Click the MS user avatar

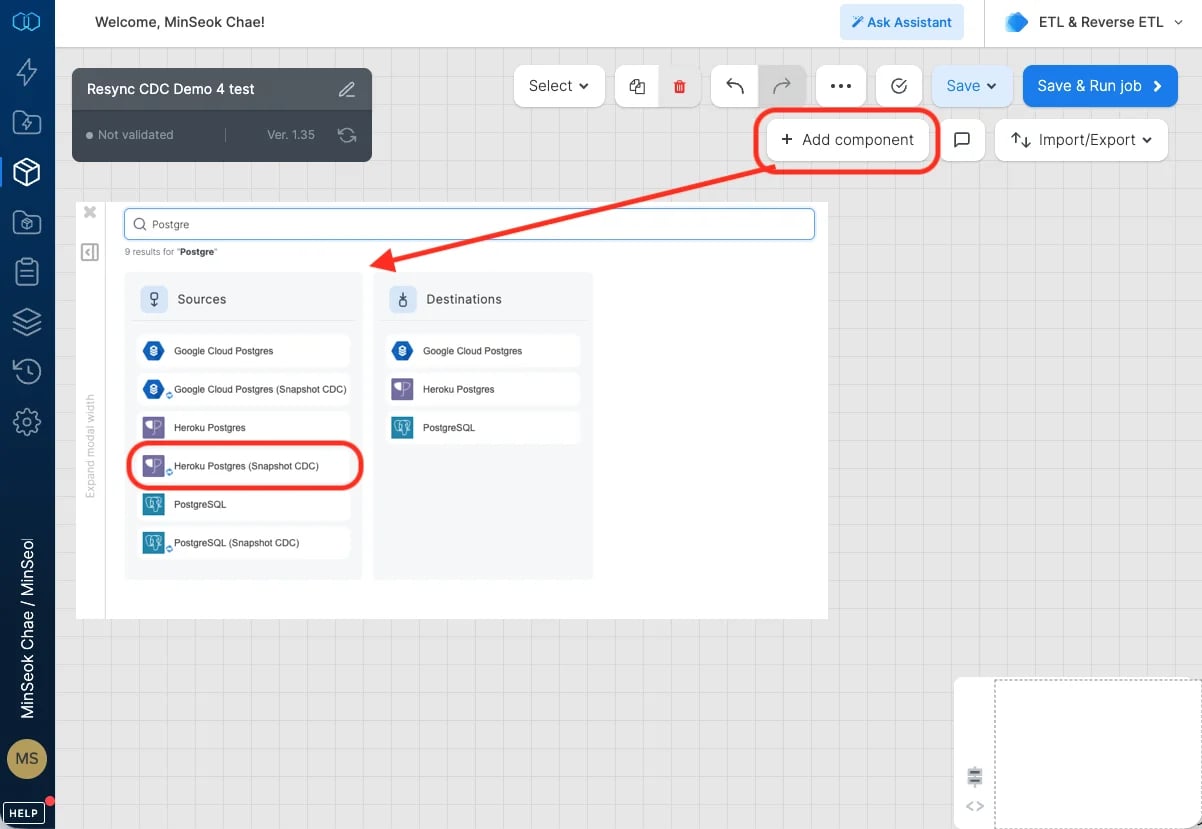pos(27,758)
